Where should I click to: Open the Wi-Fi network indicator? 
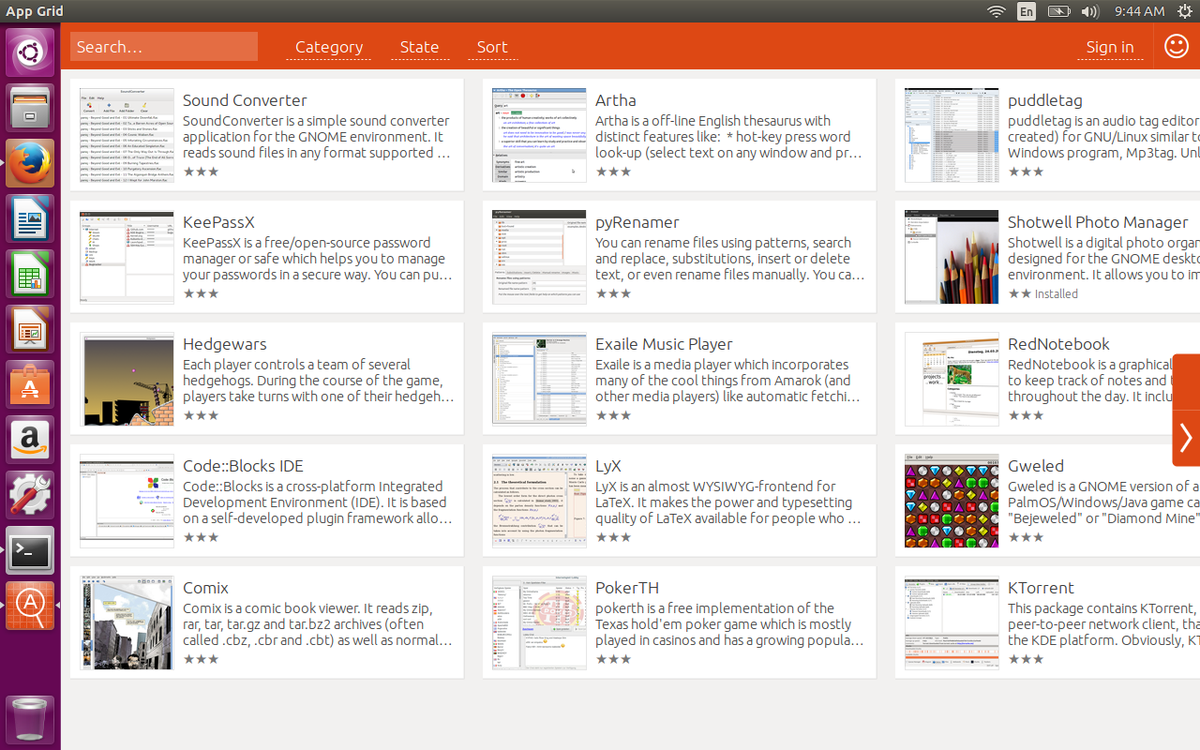[x=996, y=11]
